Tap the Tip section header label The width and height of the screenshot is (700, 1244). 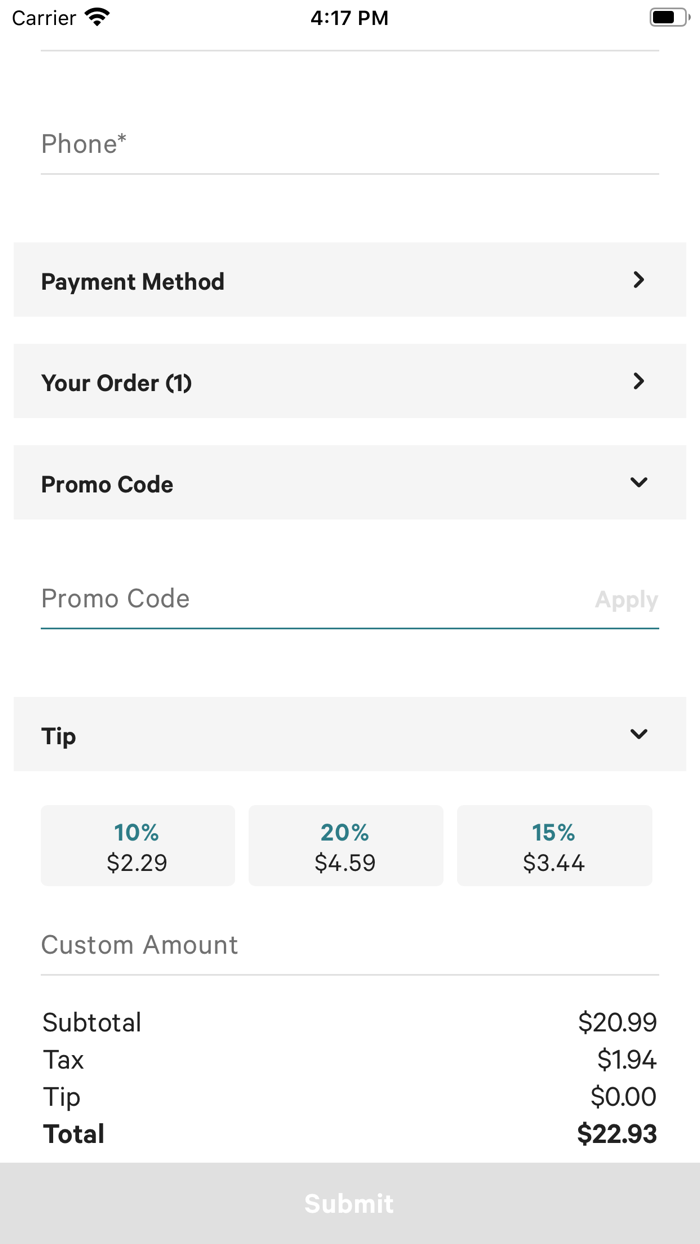click(59, 736)
